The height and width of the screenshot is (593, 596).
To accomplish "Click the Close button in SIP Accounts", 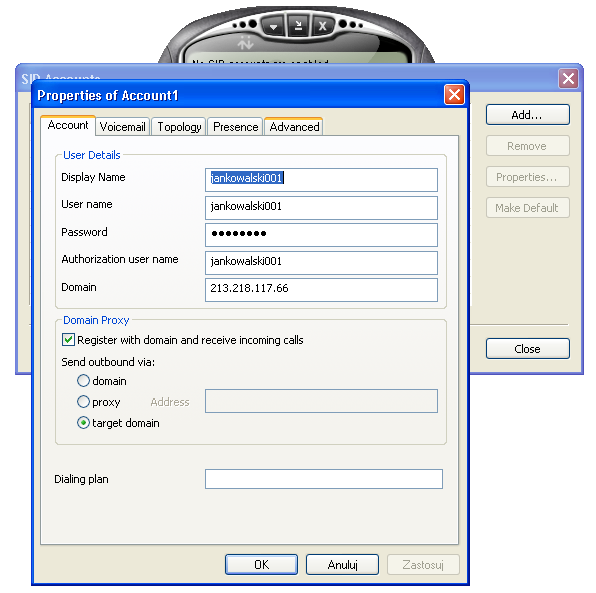I will [528, 349].
